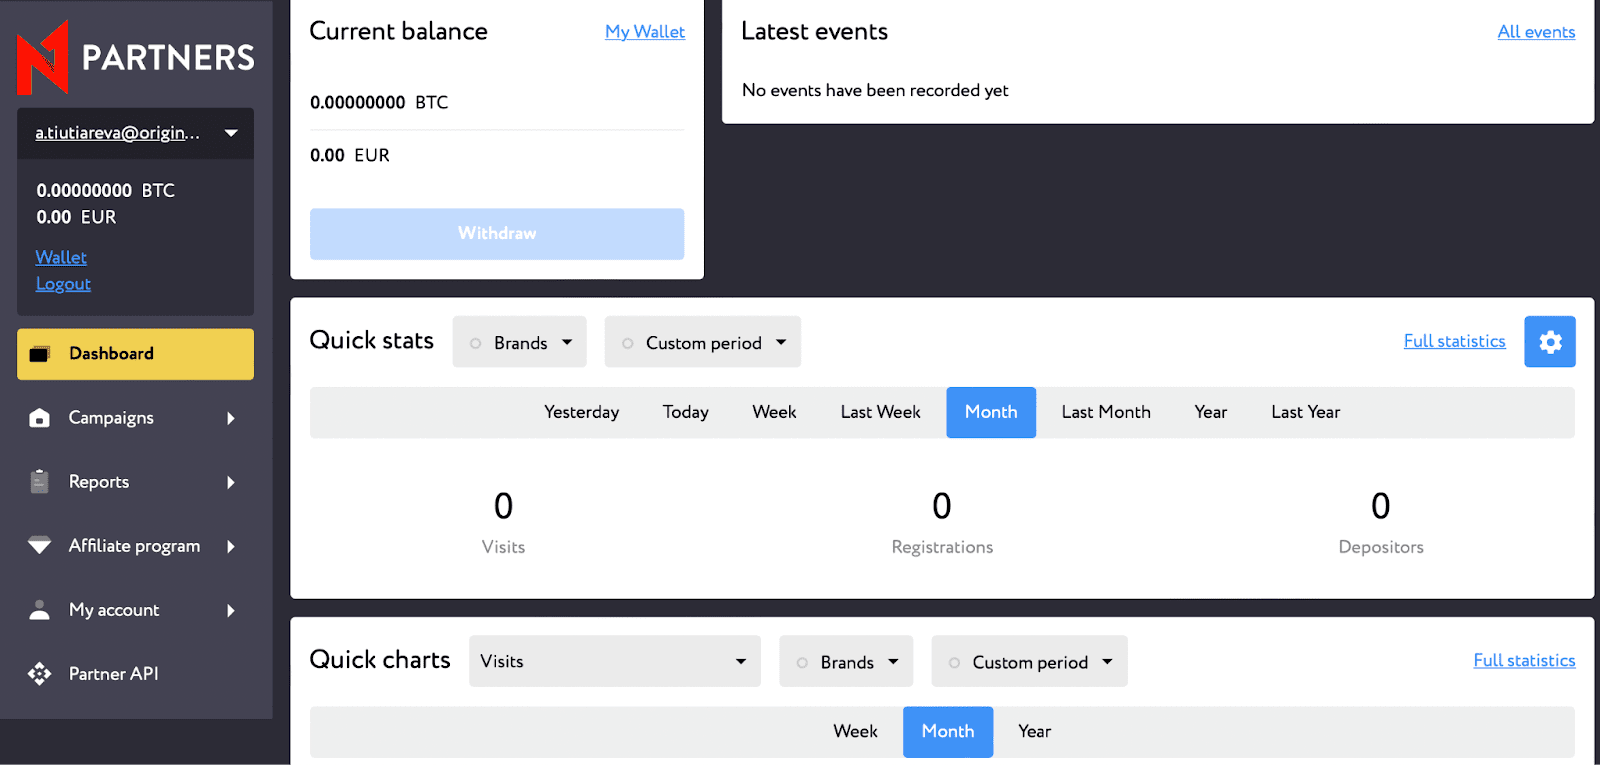Open Quick stats settings gear button
This screenshot has height=765, width=1600.
[x=1549, y=342]
